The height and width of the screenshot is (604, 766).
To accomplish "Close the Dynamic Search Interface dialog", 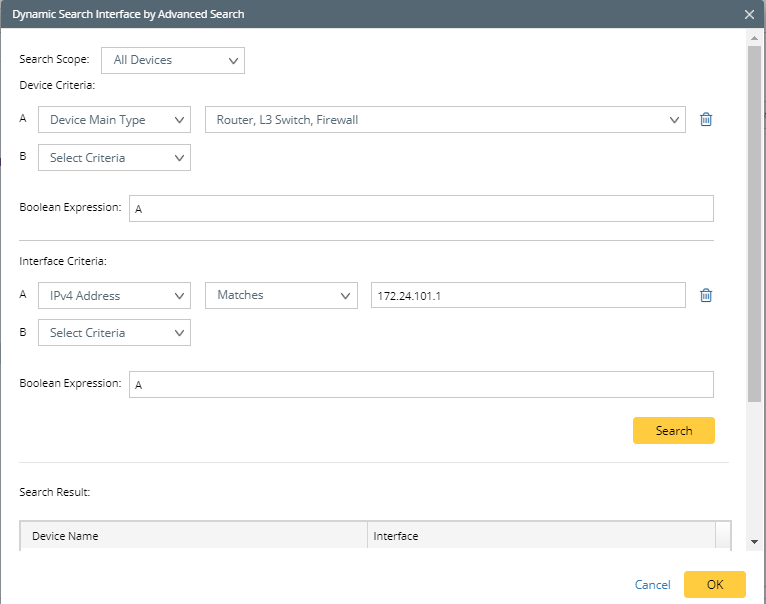I will [750, 14].
